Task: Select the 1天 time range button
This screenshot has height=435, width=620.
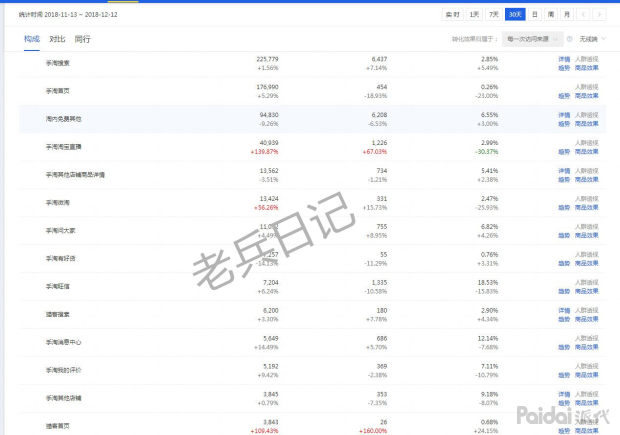Action: pos(474,15)
